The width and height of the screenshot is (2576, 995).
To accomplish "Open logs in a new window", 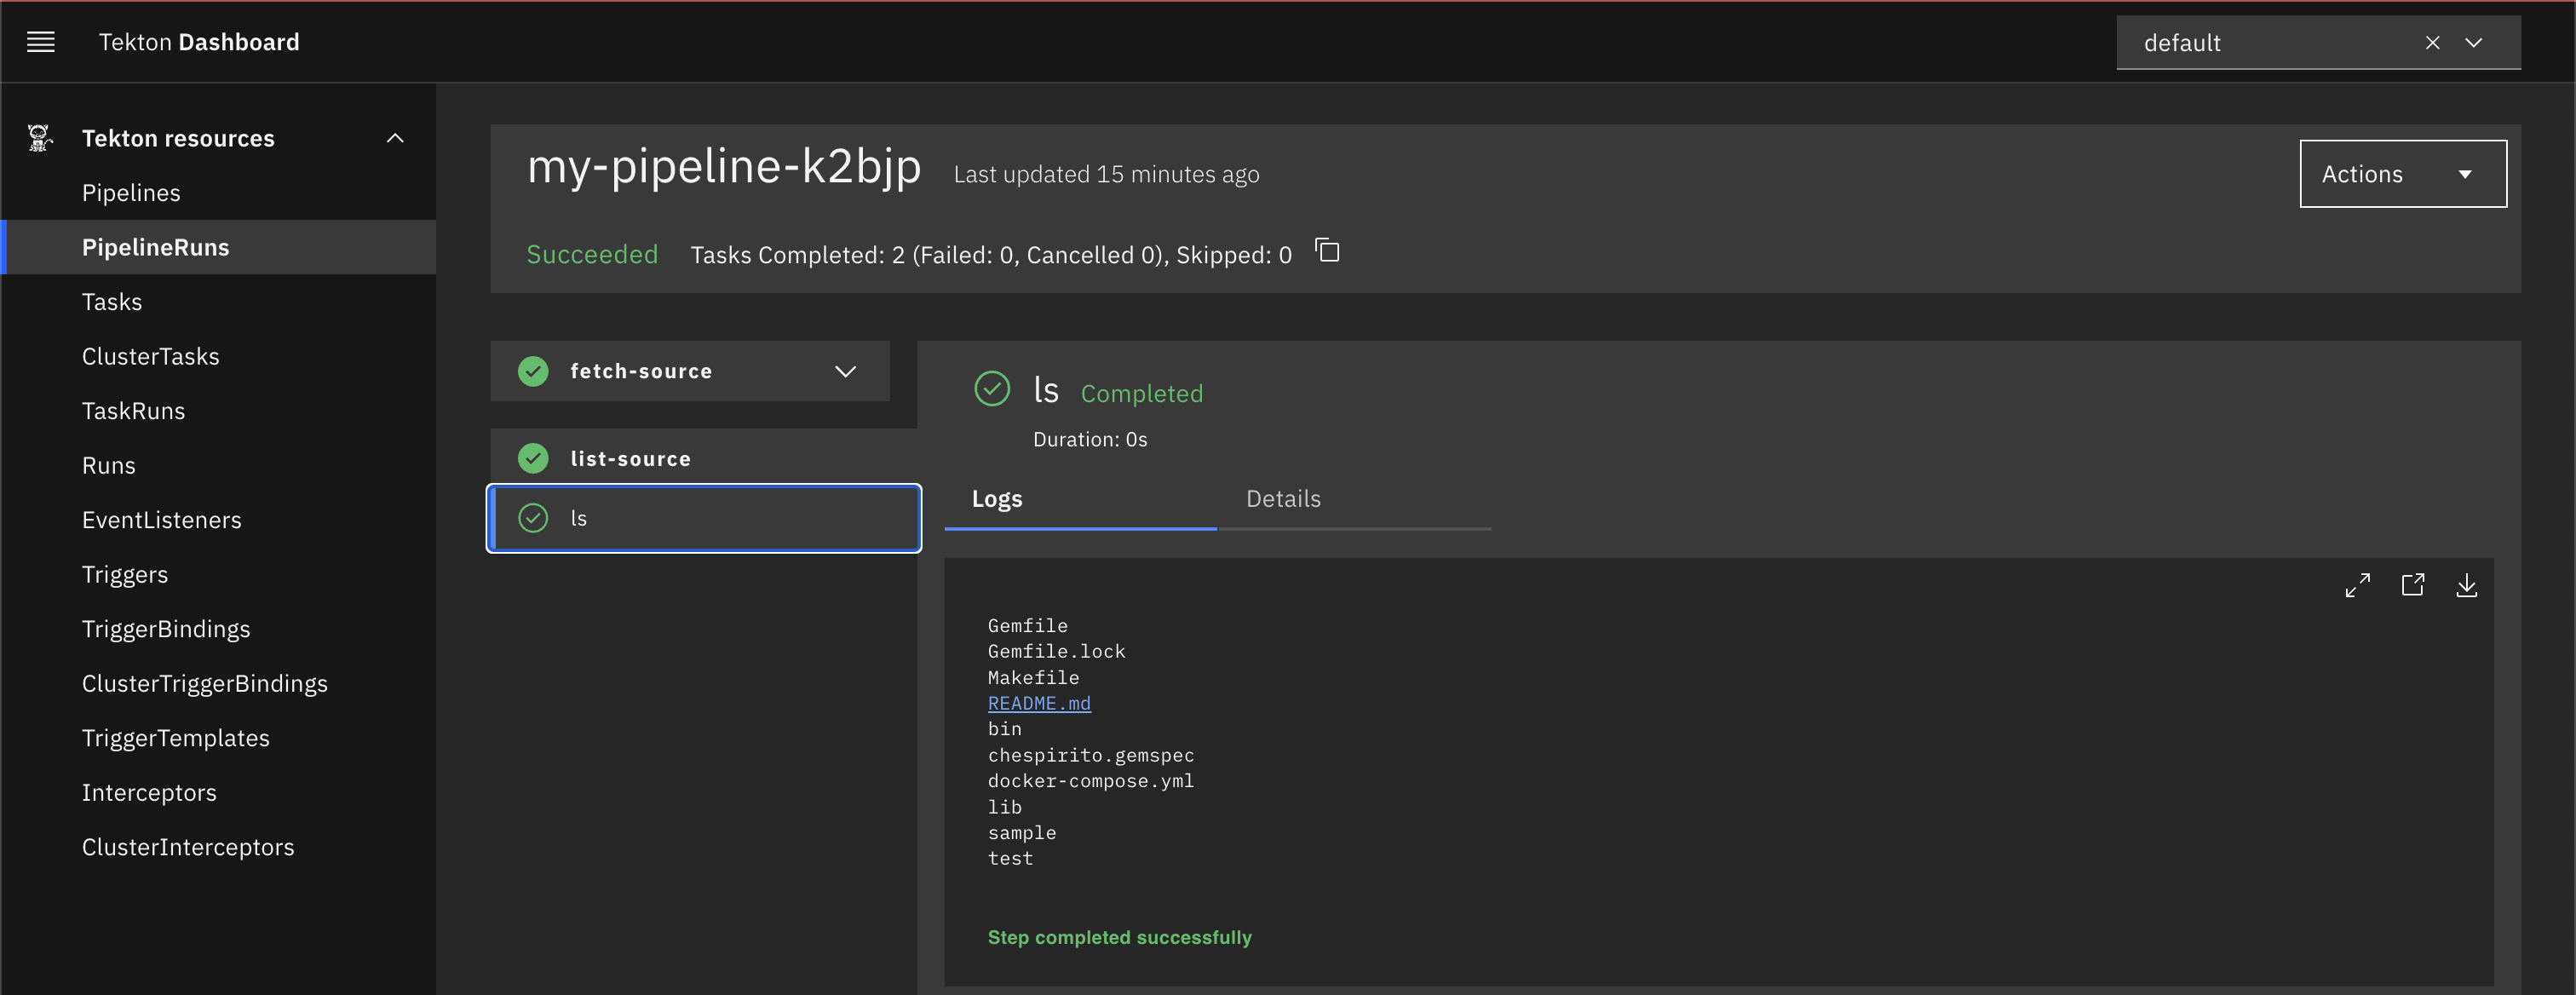I will tap(2412, 585).
